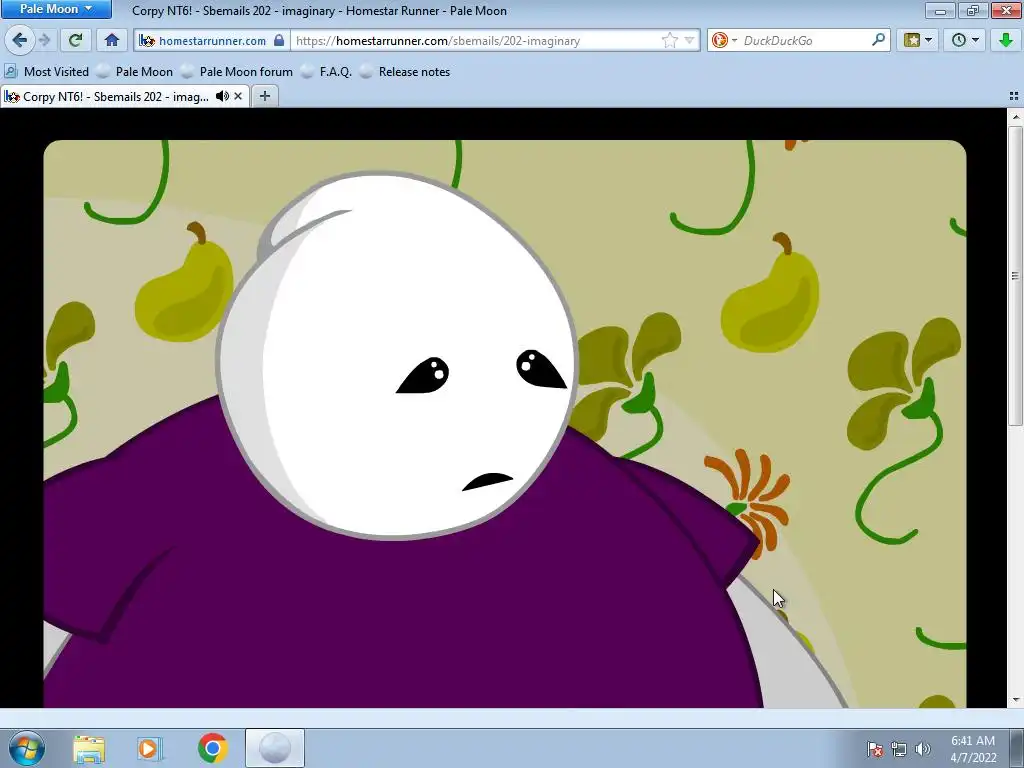
Task: Click the search magnifier icon
Action: [878, 40]
